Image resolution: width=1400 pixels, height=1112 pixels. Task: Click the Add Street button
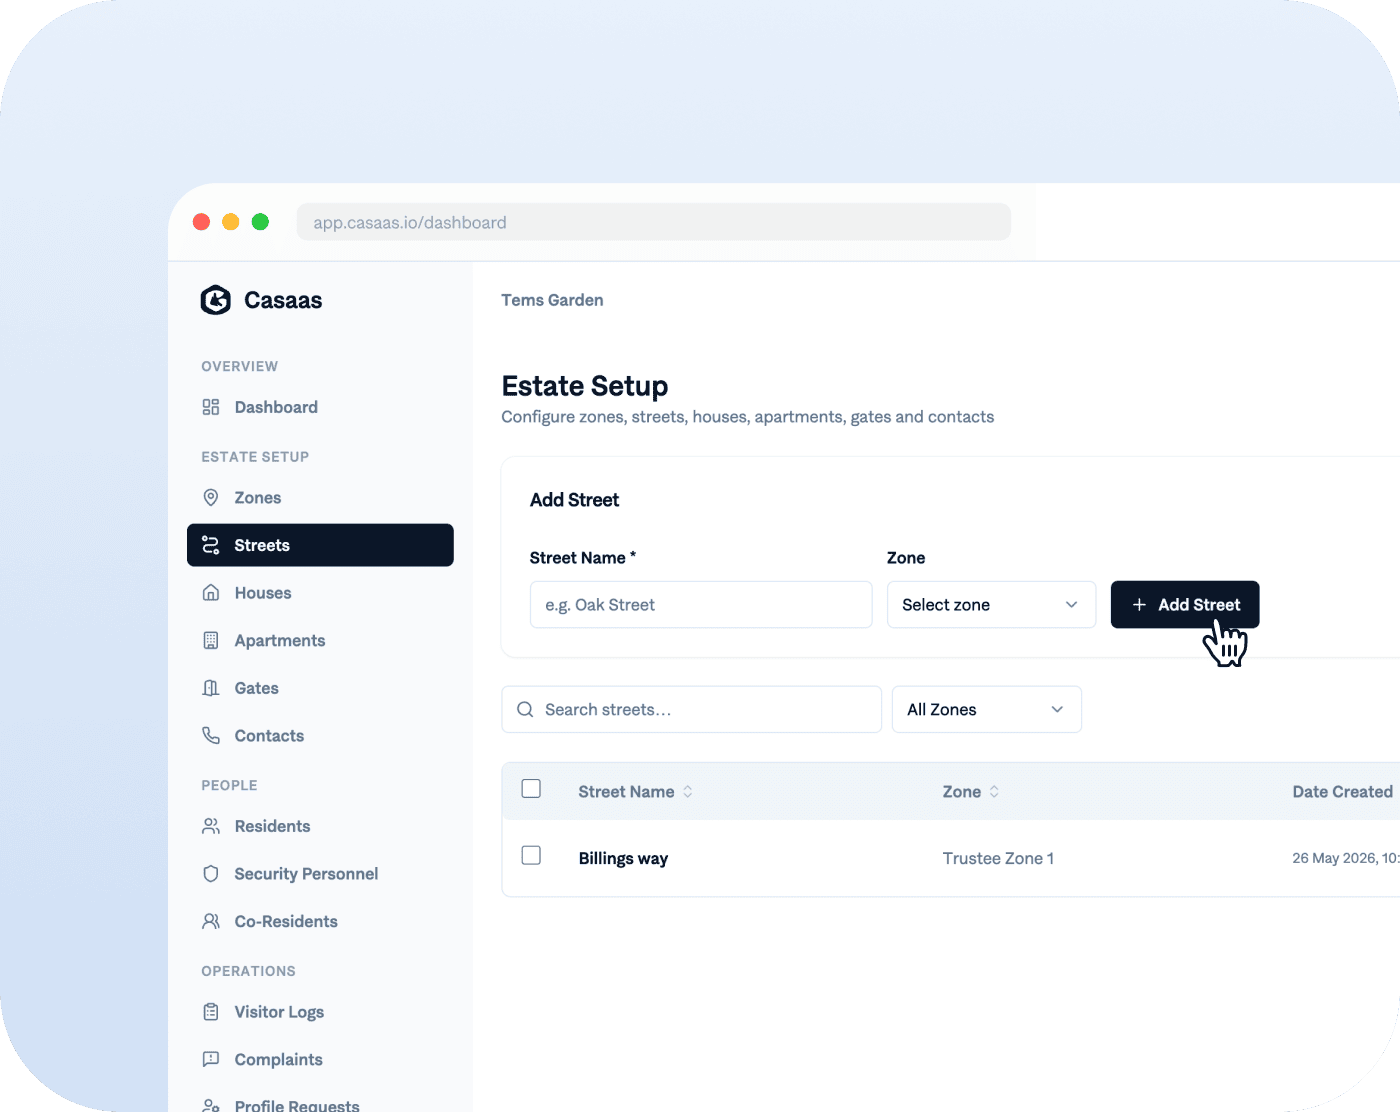click(x=1185, y=605)
